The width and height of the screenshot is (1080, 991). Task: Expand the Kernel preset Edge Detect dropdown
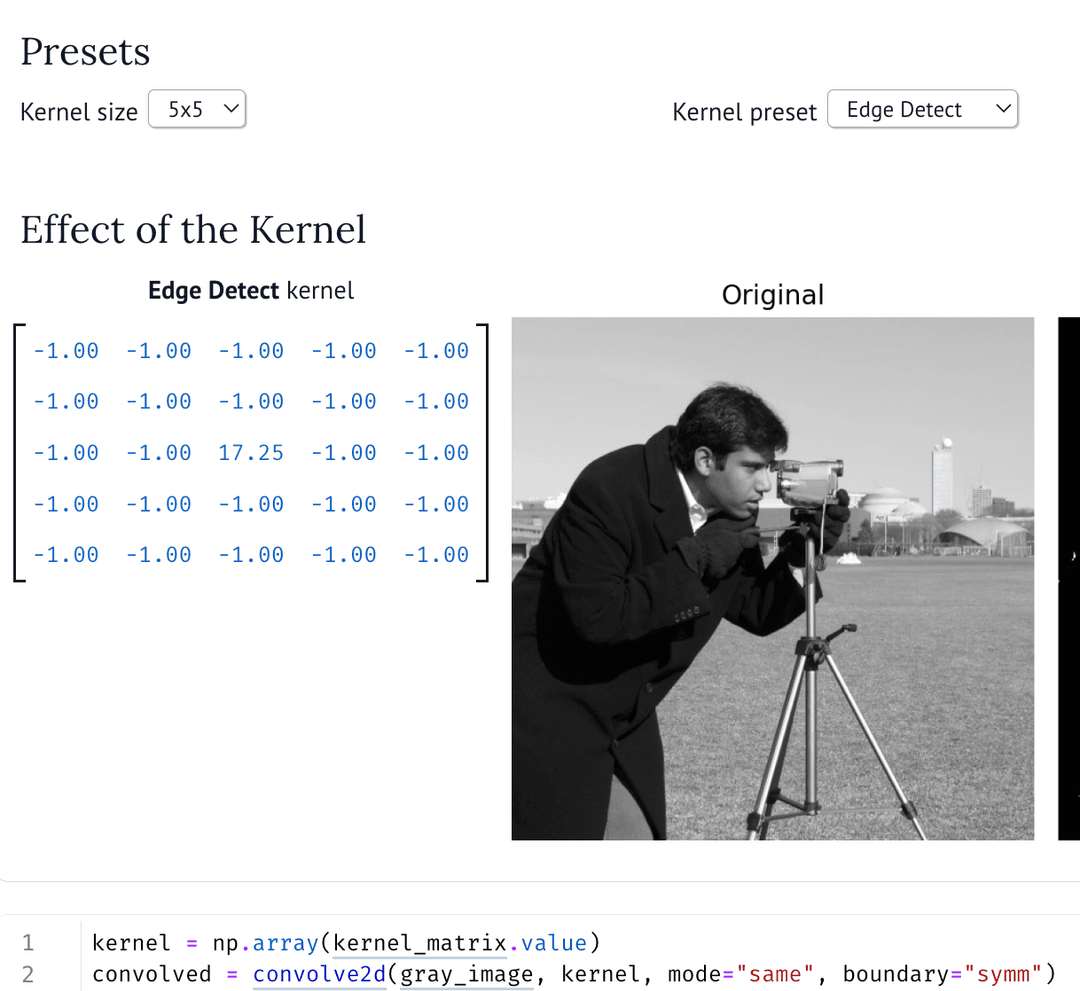922,110
